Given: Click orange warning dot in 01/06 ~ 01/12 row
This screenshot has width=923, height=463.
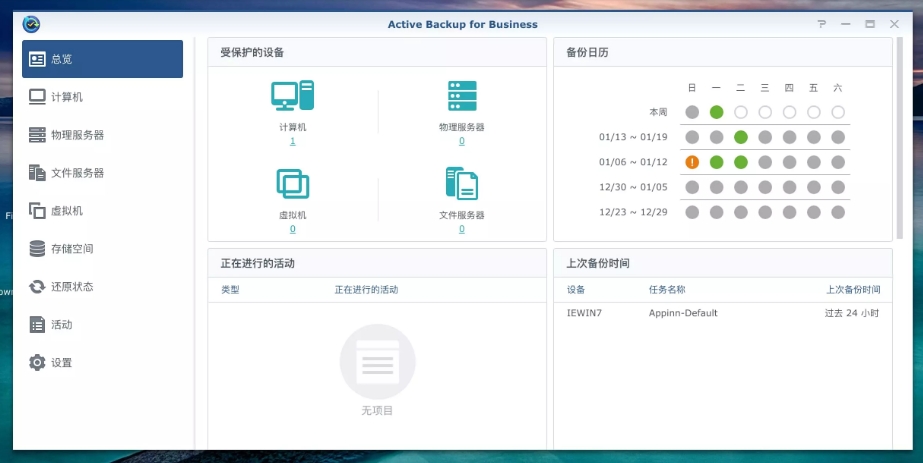Looking at the screenshot, I should [x=692, y=162].
